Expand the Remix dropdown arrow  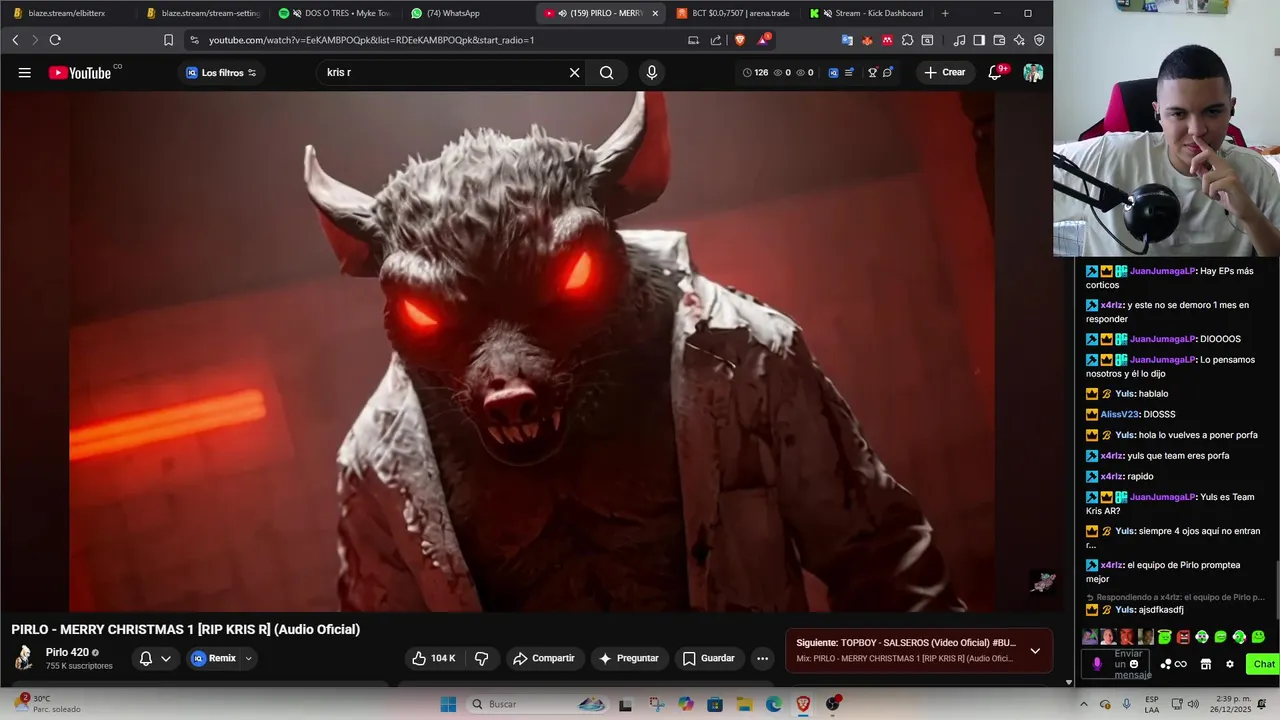point(248,658)
